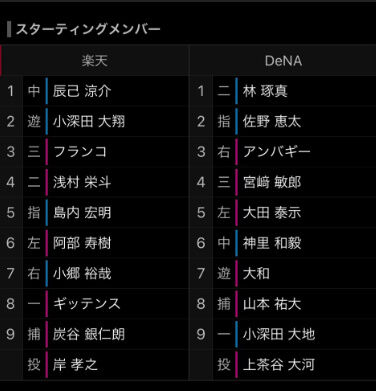
Task: Open starting pitcher 岸 孝之
Action: [x=75, y=364]
